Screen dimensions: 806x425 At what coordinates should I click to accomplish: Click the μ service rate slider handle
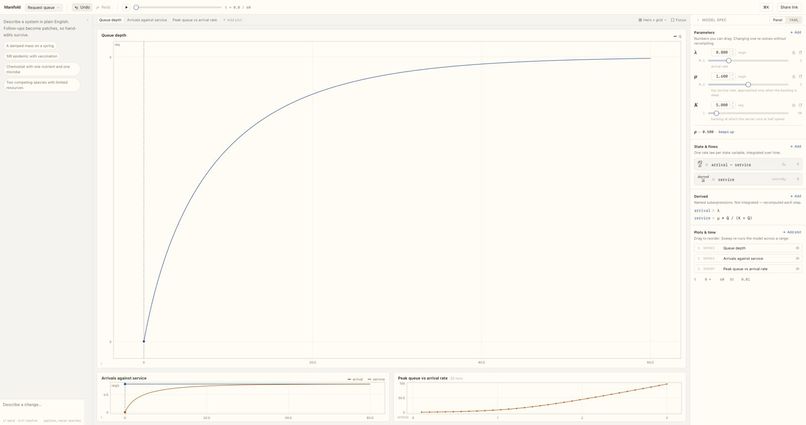[x=748, y=84]
